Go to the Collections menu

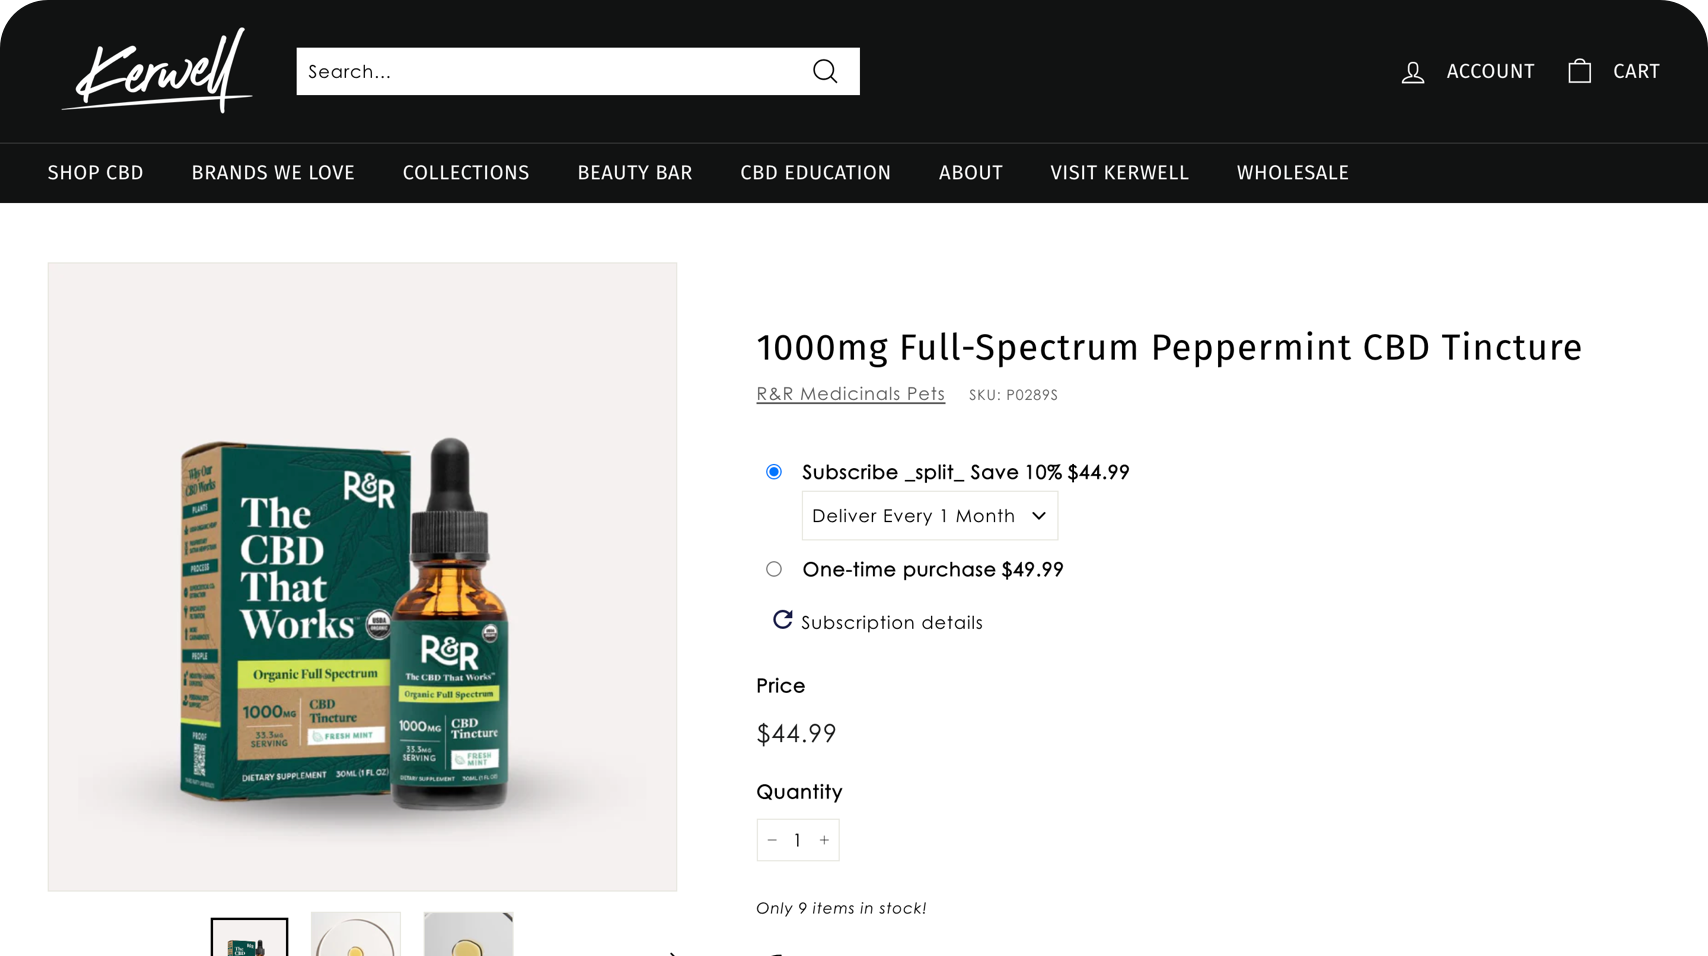coord(466,173)
